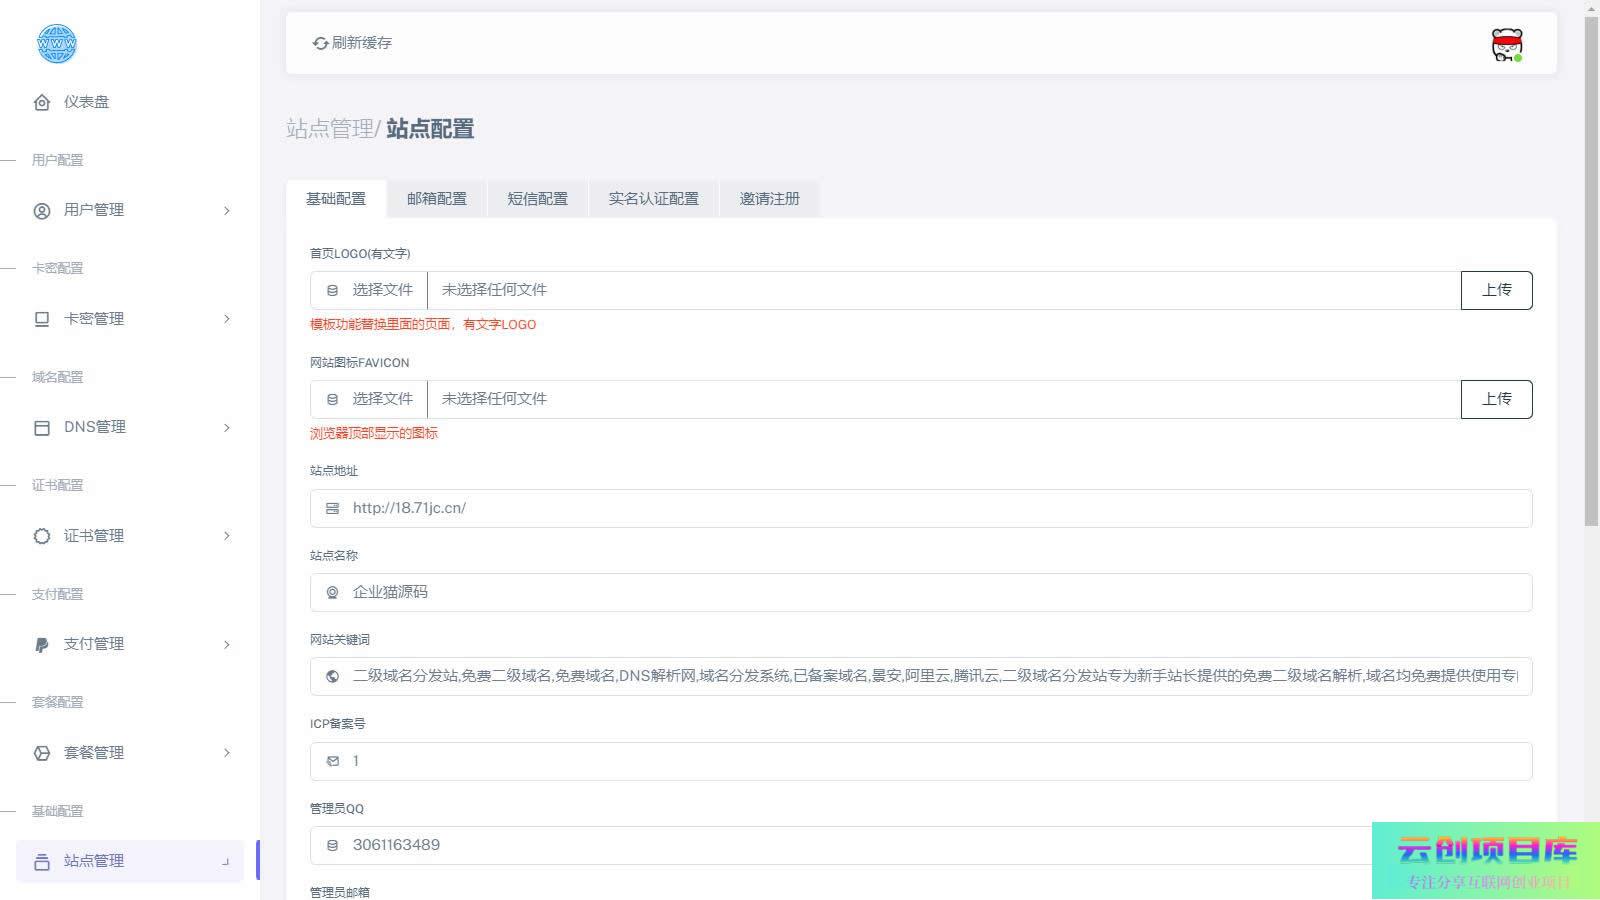
Task: Expand the 用户管理 submenu arrow
Action: coord(227,210)
